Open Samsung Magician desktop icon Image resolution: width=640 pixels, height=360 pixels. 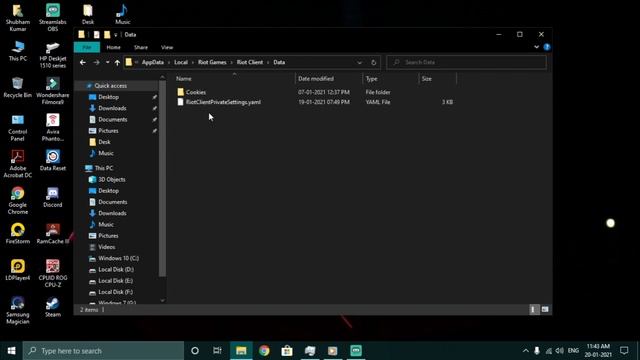pyautogui.click(x=18, y=310)
